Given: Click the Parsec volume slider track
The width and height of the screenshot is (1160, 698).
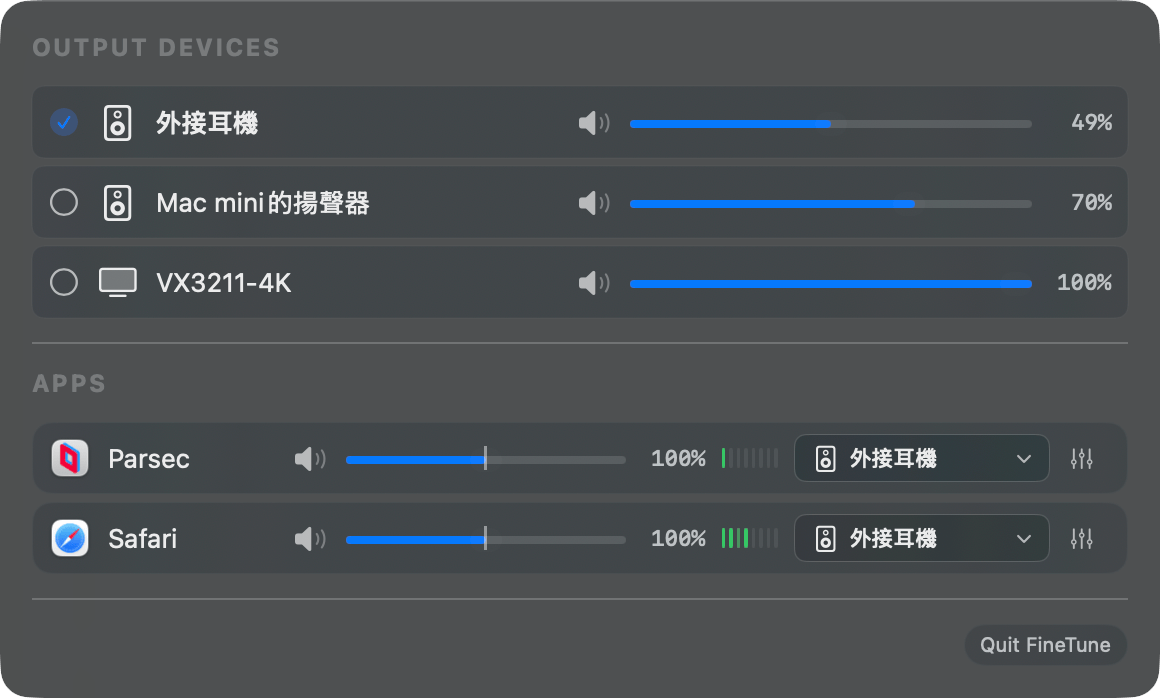Looking at the screenshot, I should [485, 460].
